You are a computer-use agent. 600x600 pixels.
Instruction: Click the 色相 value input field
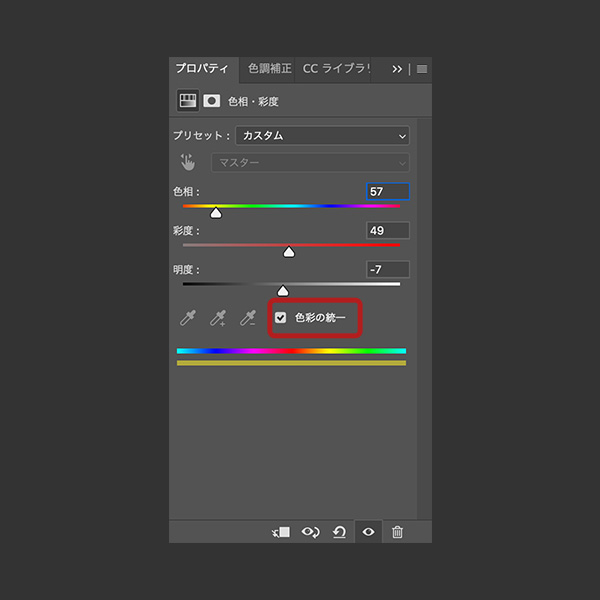(x=387, y=191)
